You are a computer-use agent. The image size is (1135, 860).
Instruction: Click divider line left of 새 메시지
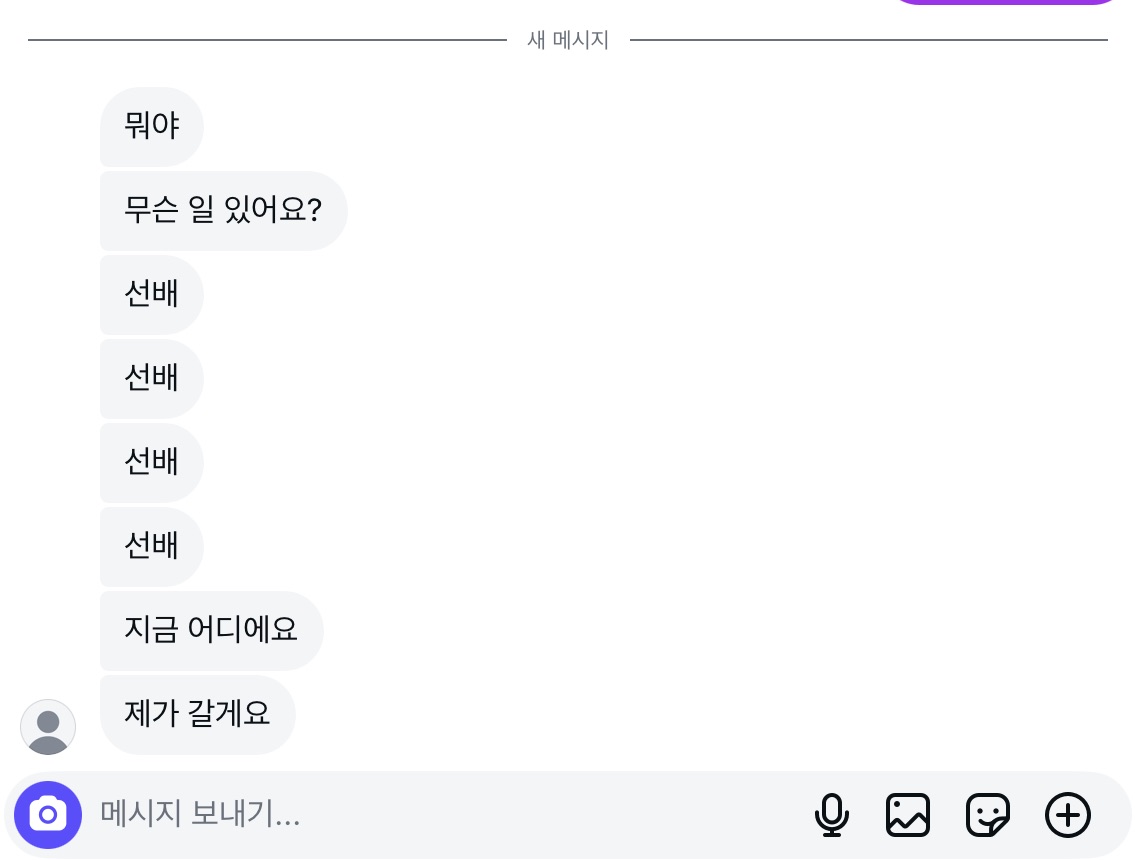(267, 40)
